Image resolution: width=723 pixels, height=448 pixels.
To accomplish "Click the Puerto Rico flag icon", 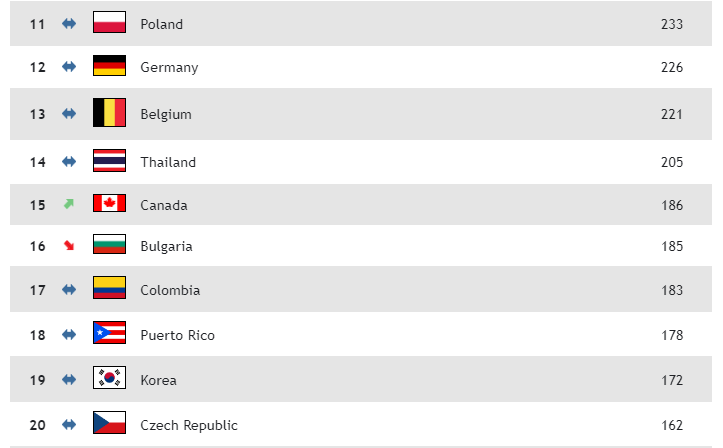I will (109, 334).
